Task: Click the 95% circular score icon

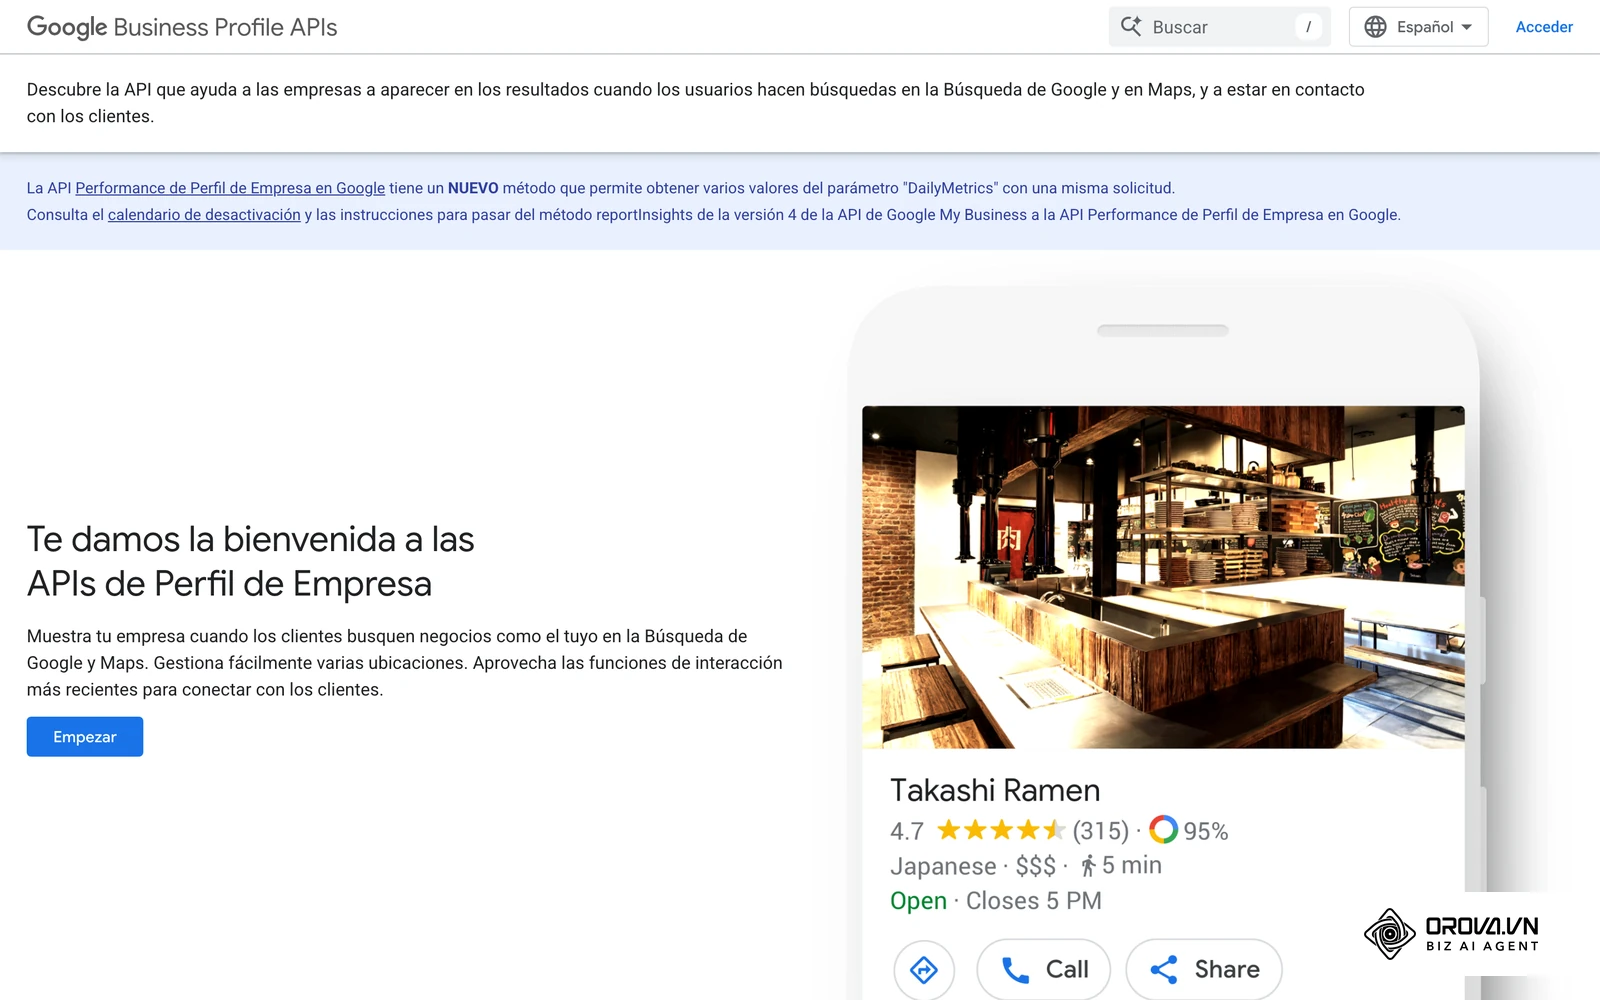Action: click(x=1163, y=829)
